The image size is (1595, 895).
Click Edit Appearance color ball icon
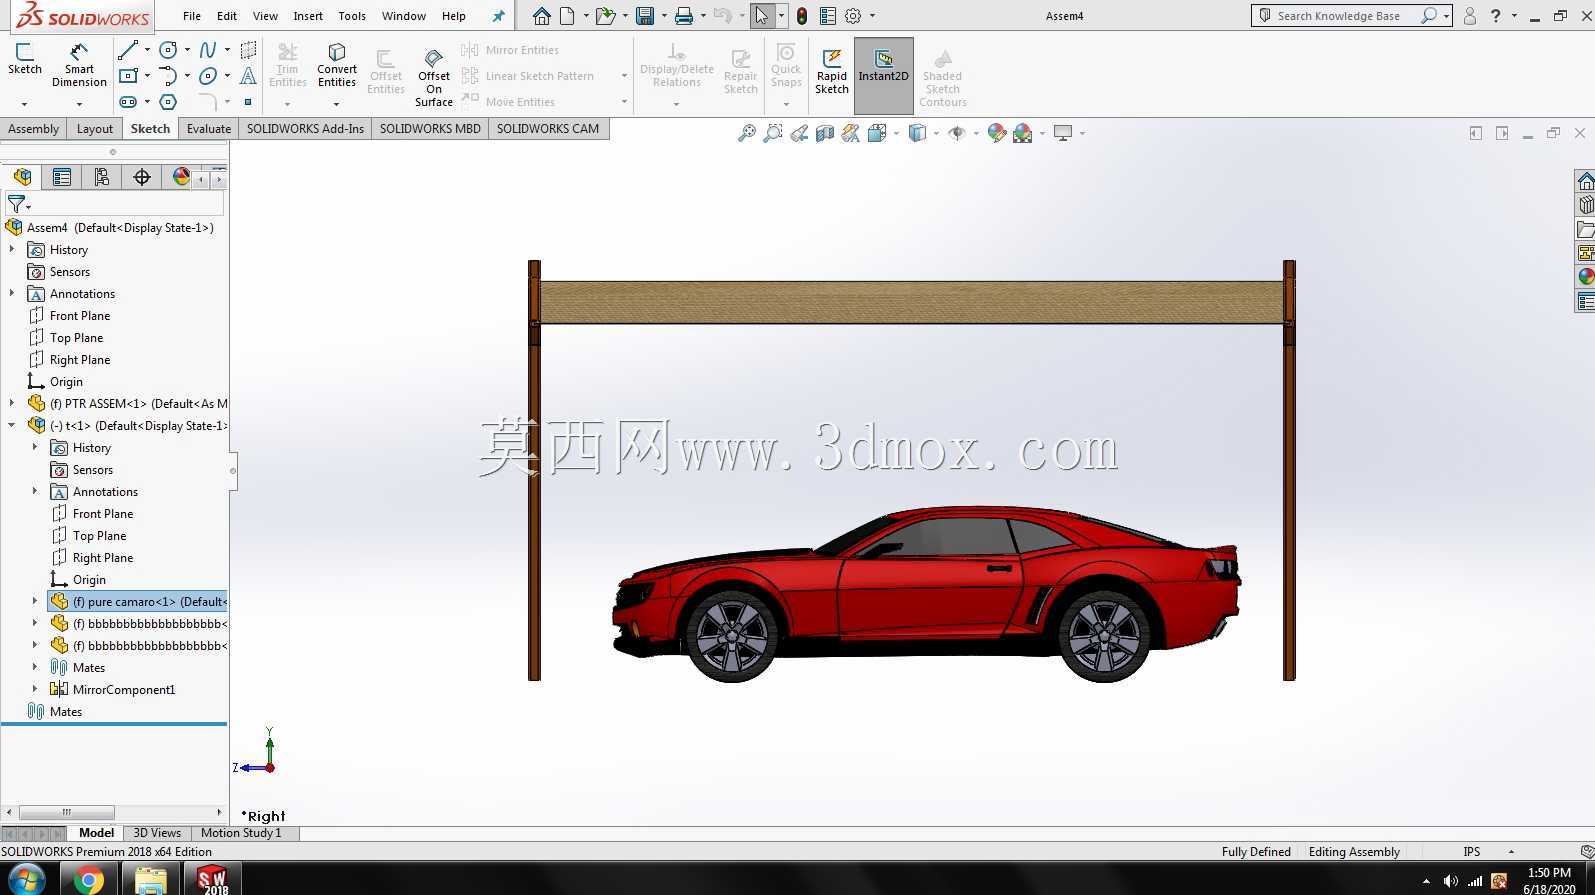pos(996,133)
